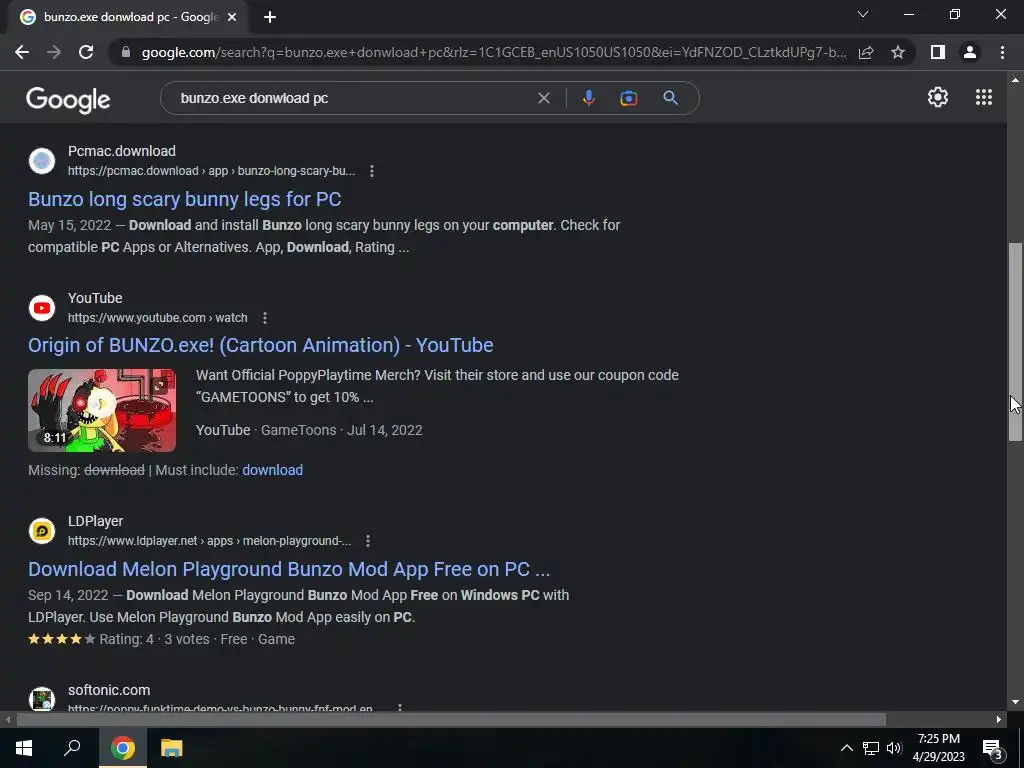Click the pcmac.download URL breadcrumb

(x=212, y=171)
